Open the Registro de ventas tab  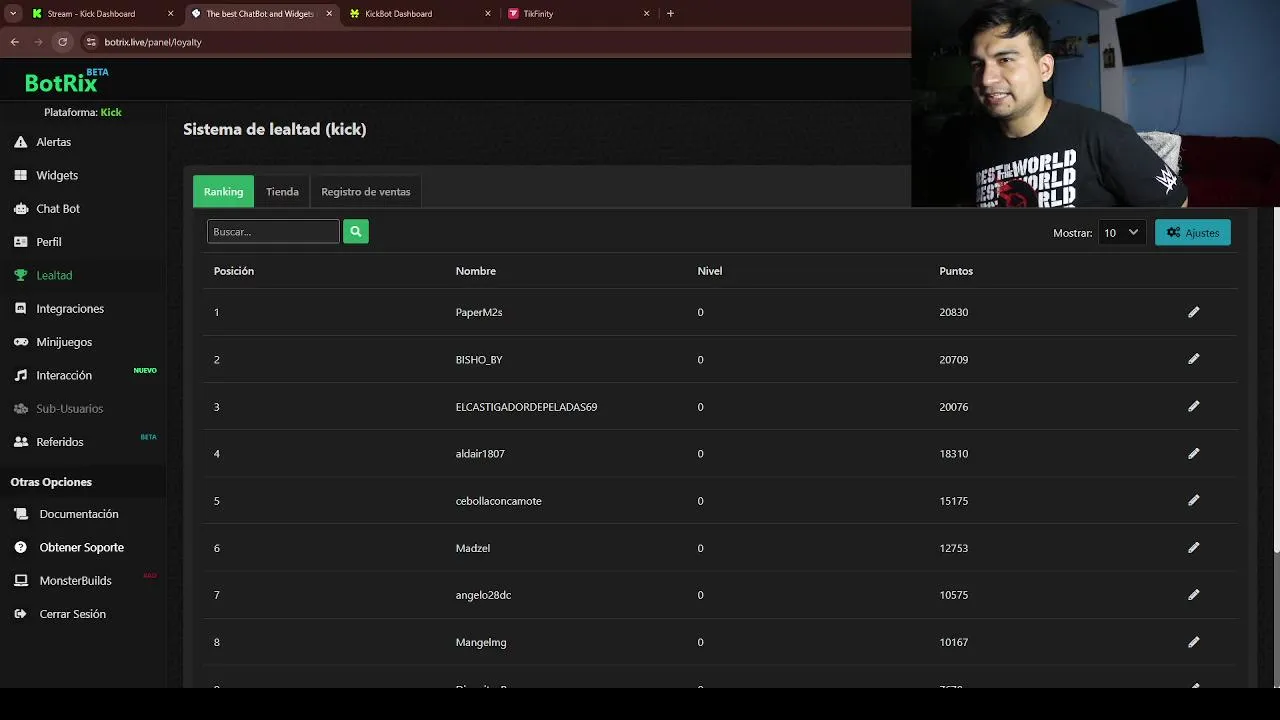point(365,192)
